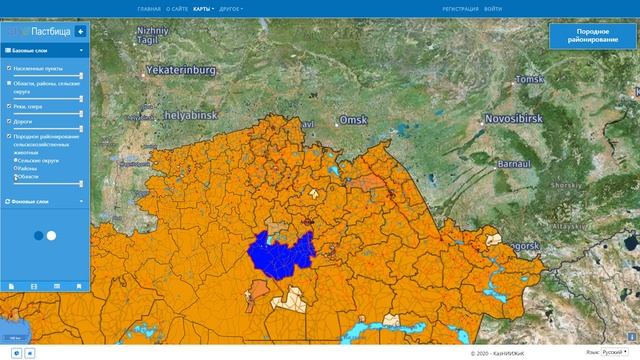Click the Novosibirsk city label

click(x=514, y=119)
